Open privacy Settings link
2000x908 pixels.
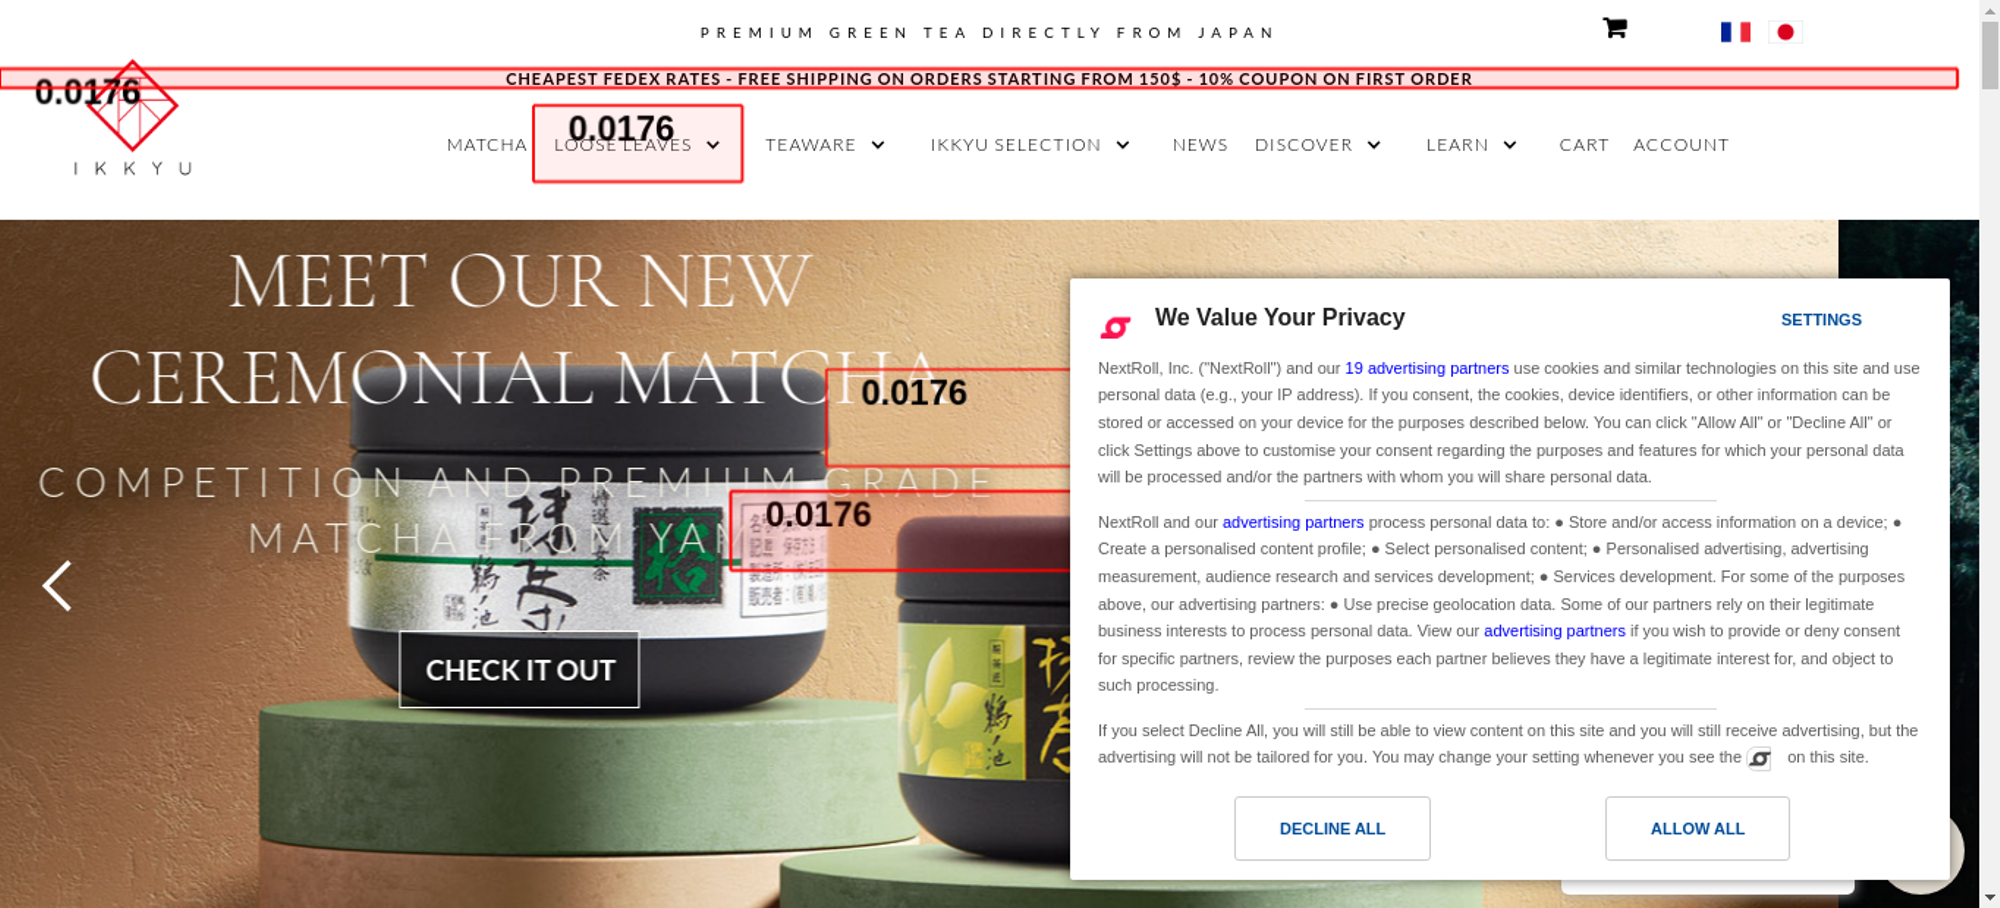1821,320
